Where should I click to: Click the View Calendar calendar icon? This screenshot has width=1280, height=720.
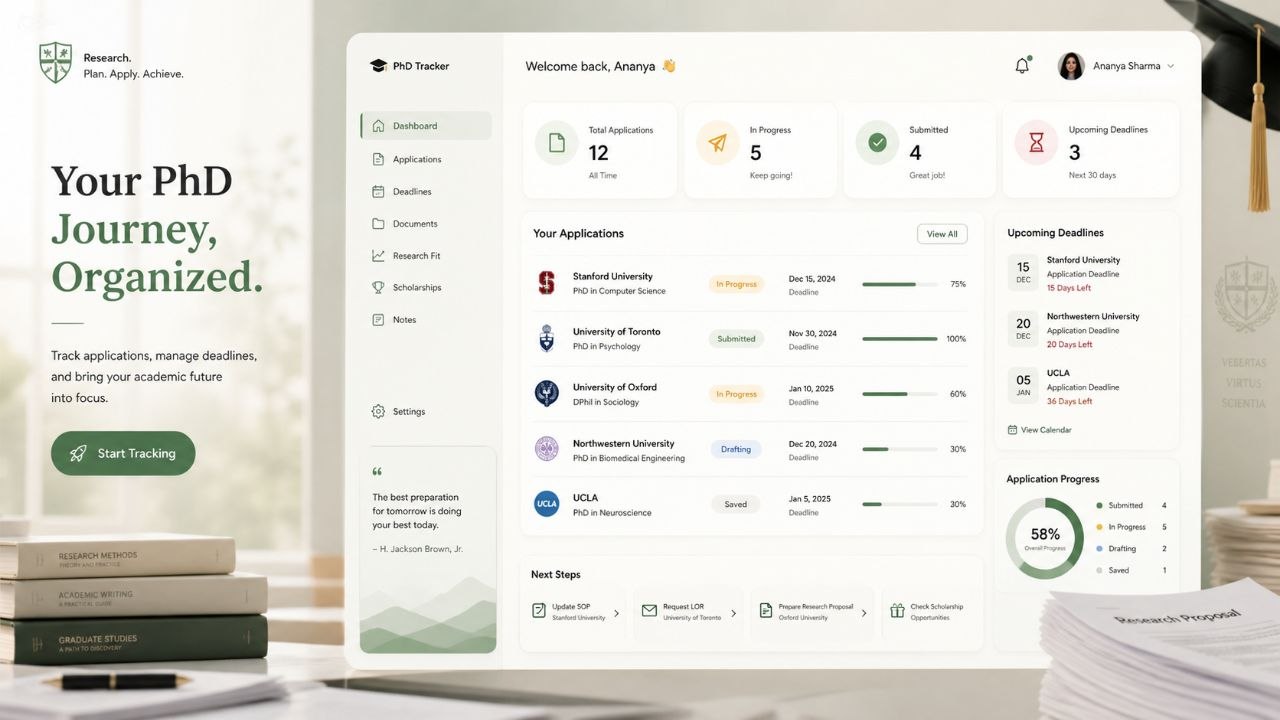1012,430
